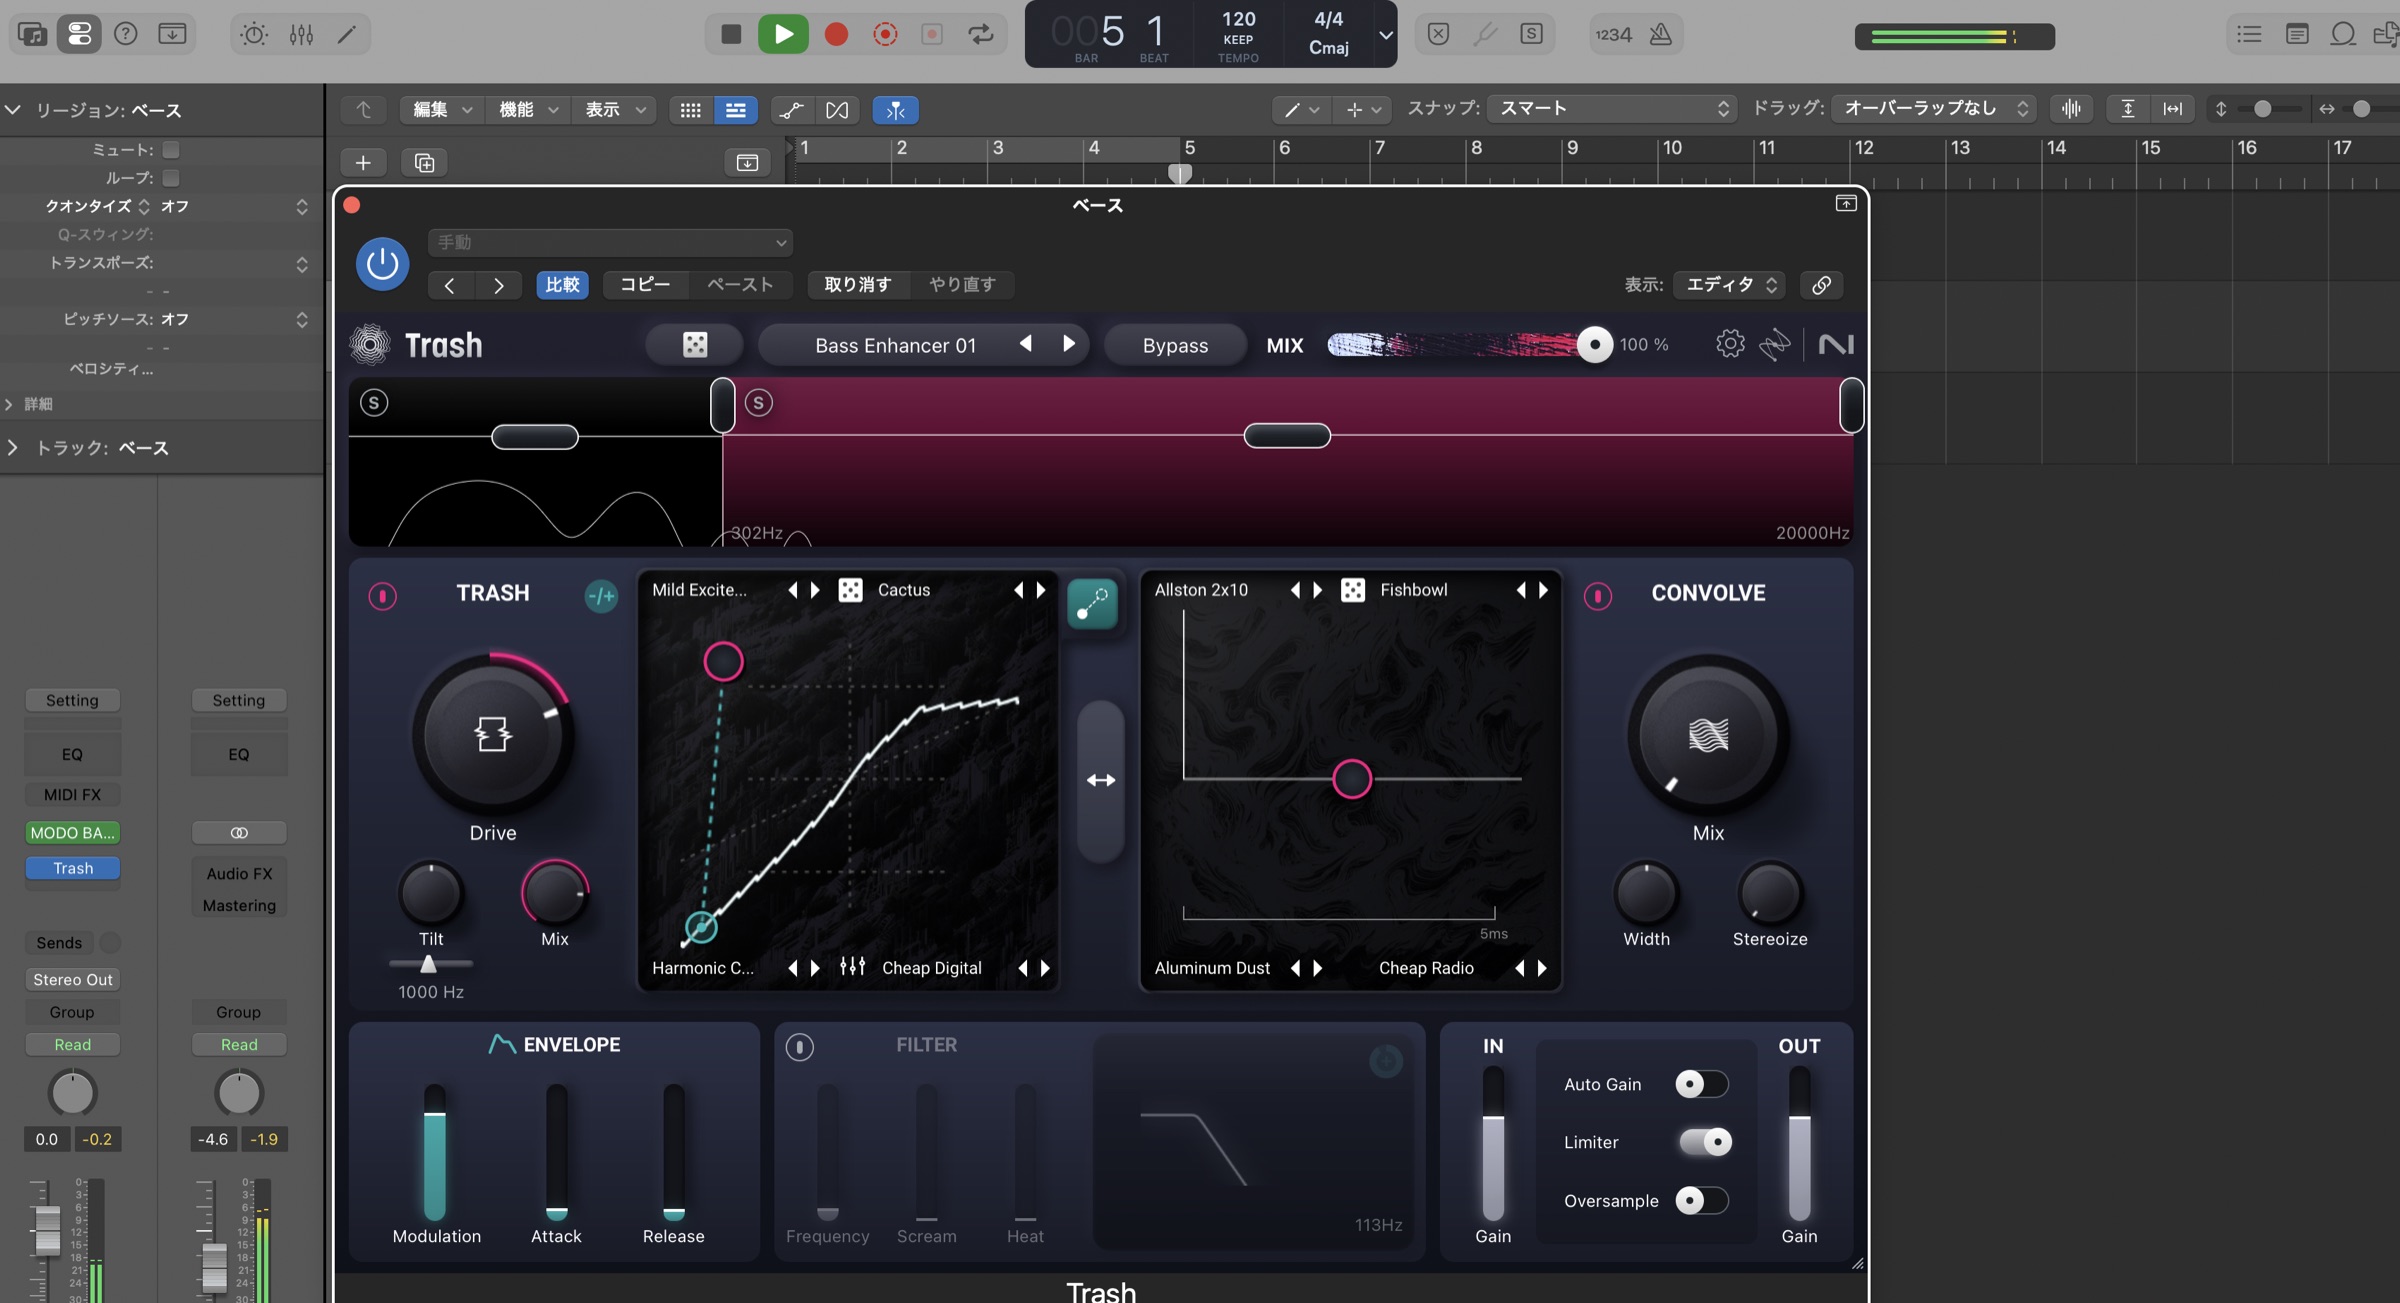2400x1303 pixels.
Task: Open the 表示 menu in tracks area
Action: click(612, 110)
